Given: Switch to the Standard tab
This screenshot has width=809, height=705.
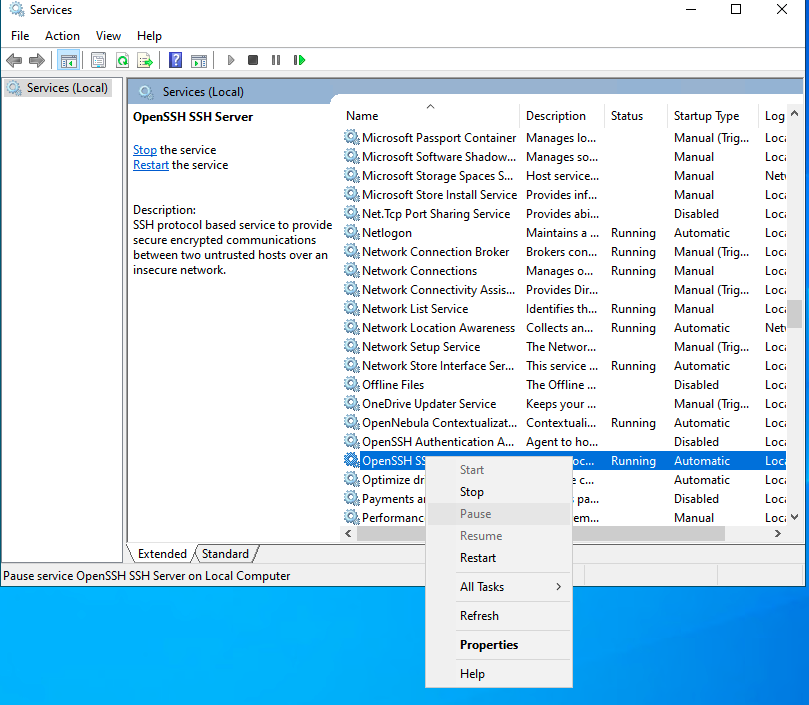Looking at the screenshot, I should [x=225, y=554].
